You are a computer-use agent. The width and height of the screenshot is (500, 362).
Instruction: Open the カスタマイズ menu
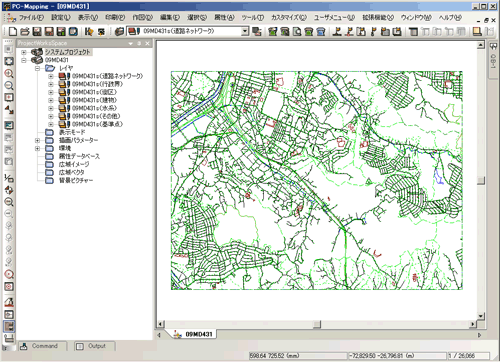point(289,18)
